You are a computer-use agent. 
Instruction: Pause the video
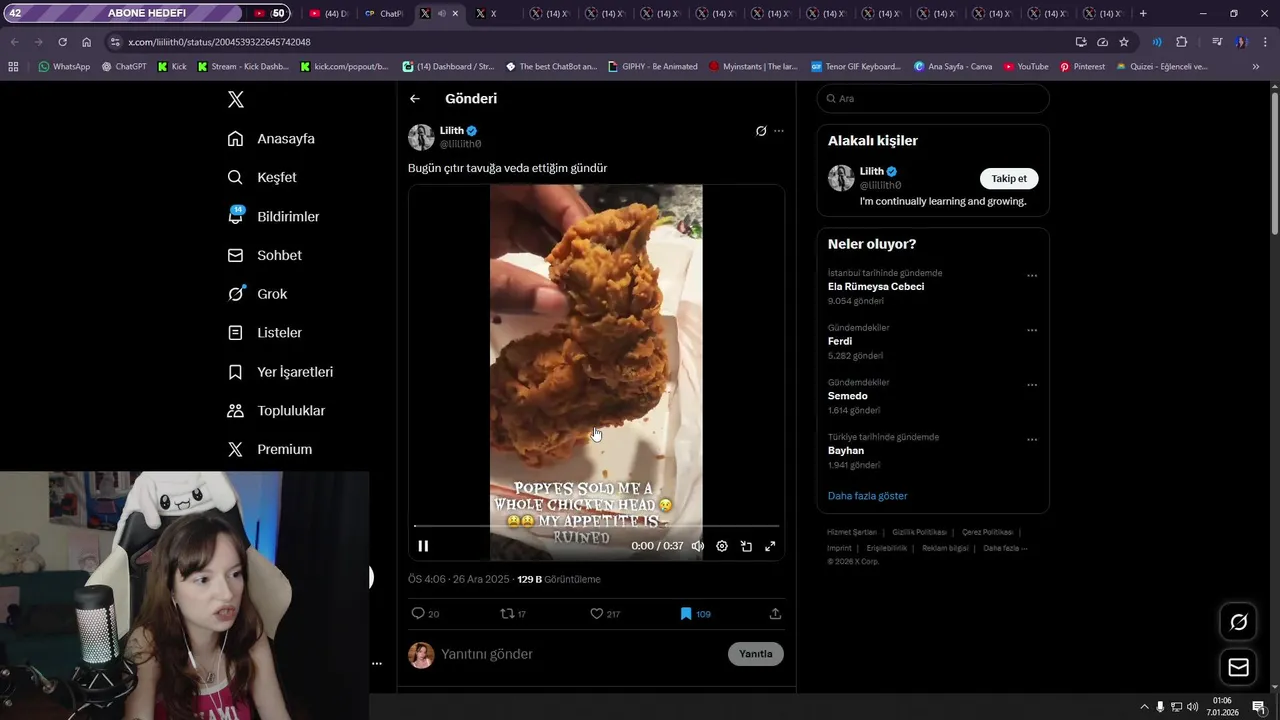423,546
